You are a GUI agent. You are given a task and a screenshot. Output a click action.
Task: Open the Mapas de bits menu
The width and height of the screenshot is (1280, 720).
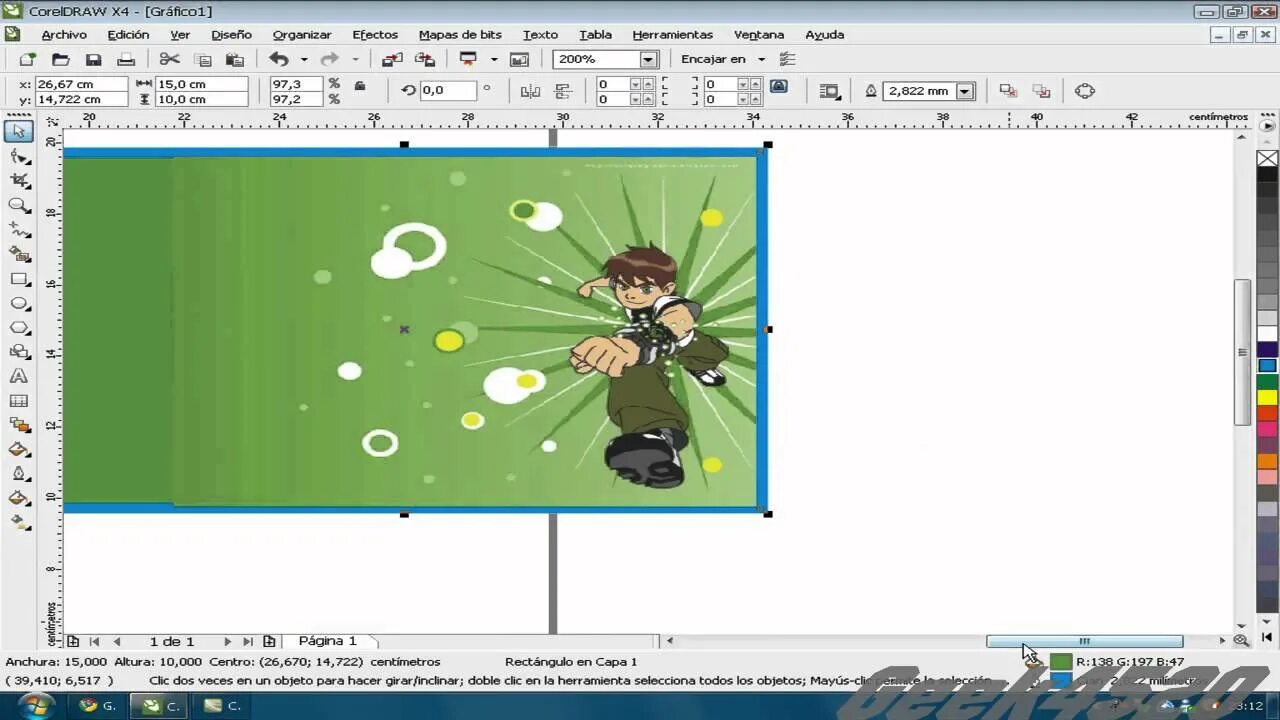click(460, 35)
